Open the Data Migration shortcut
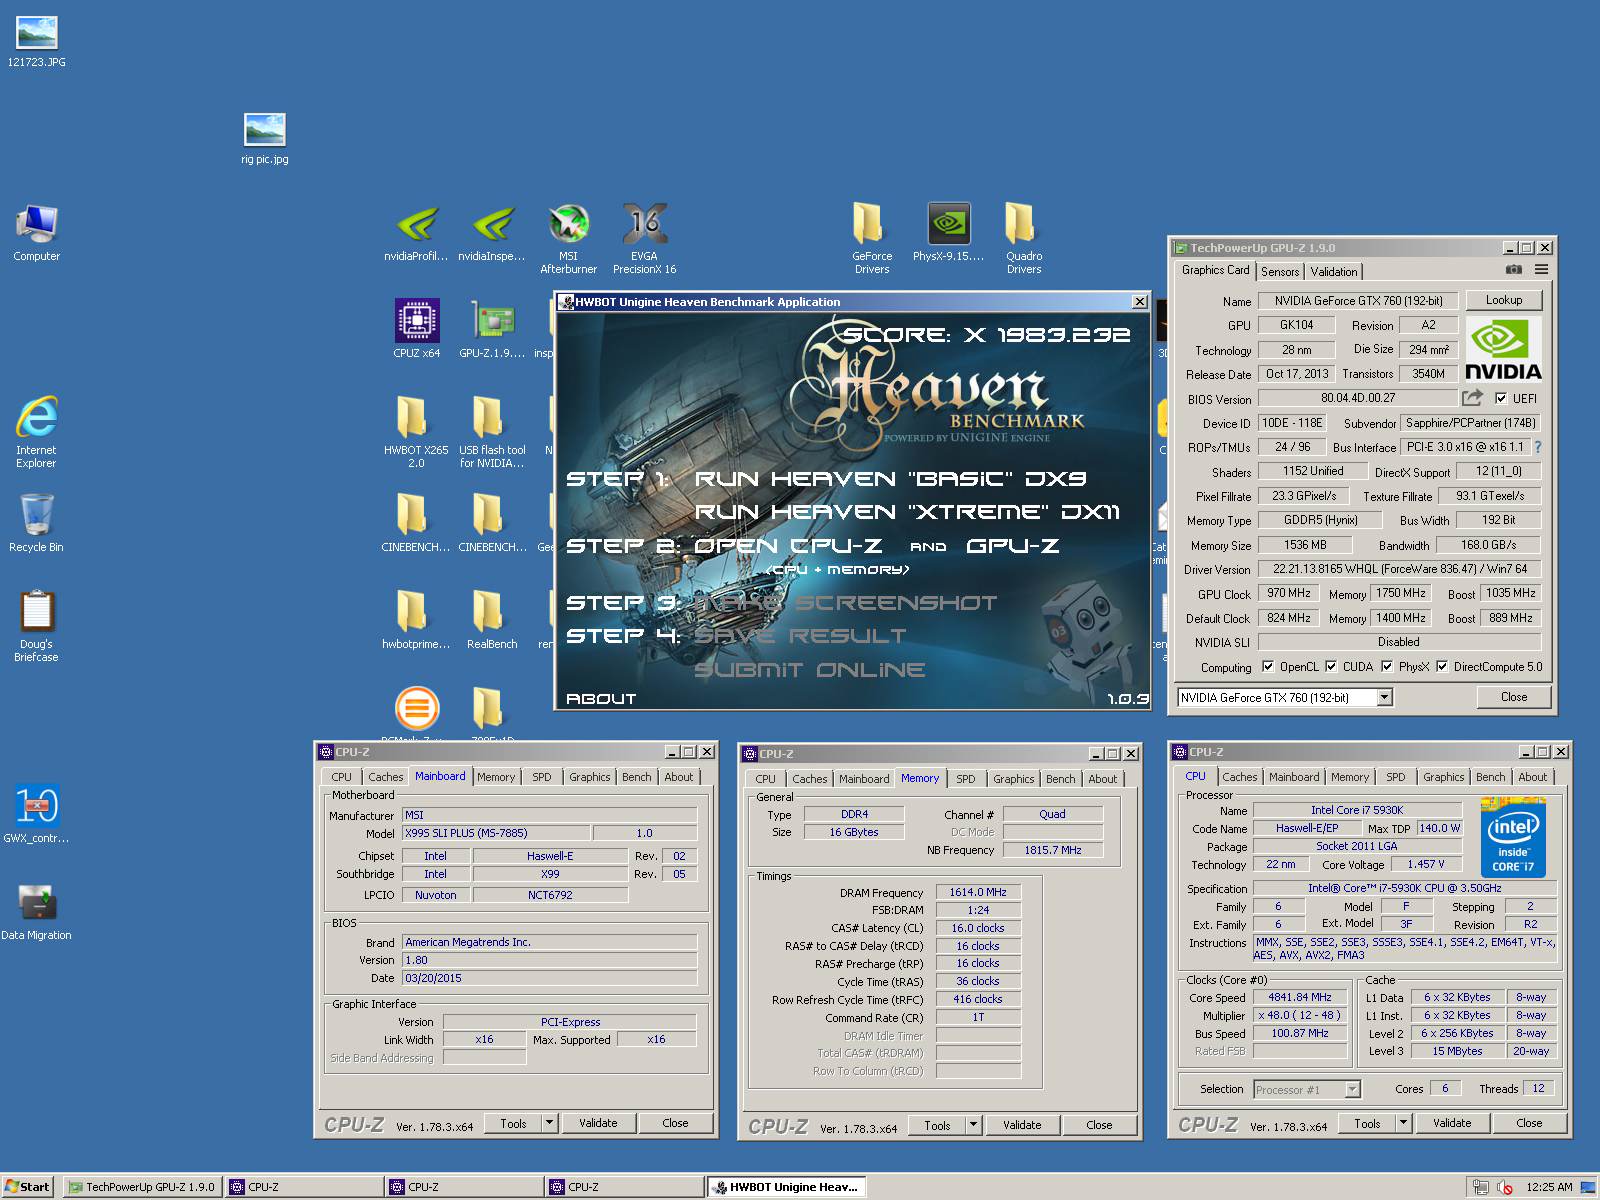The image size is (1600, 1200). coord(37,912)
